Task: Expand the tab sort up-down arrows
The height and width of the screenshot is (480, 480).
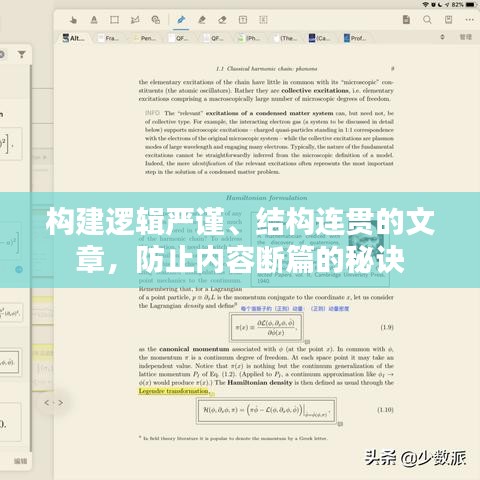Action: tap(442, 37)
